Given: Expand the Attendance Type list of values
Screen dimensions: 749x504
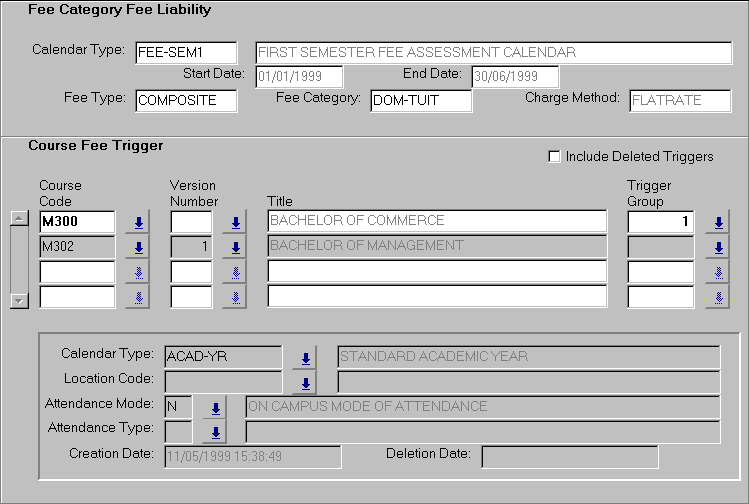Looking at the screenshot, I should 215,432.
